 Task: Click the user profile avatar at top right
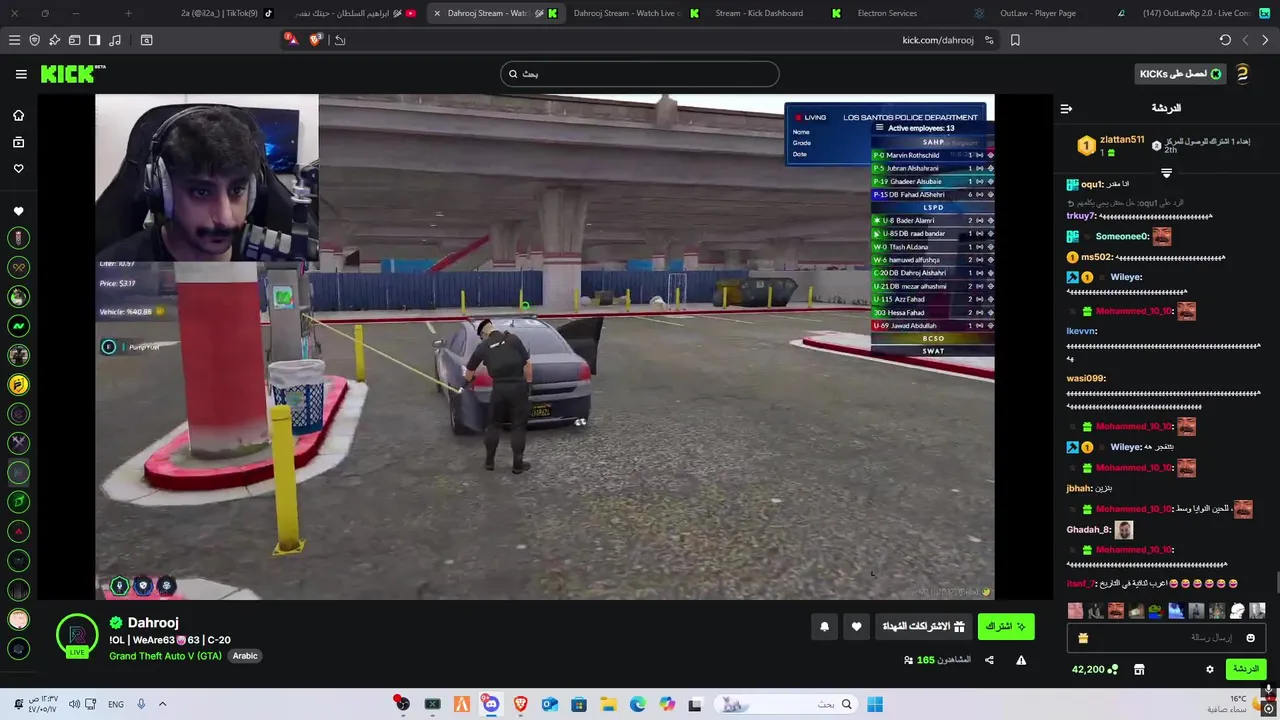click(x=1242, y=74)
